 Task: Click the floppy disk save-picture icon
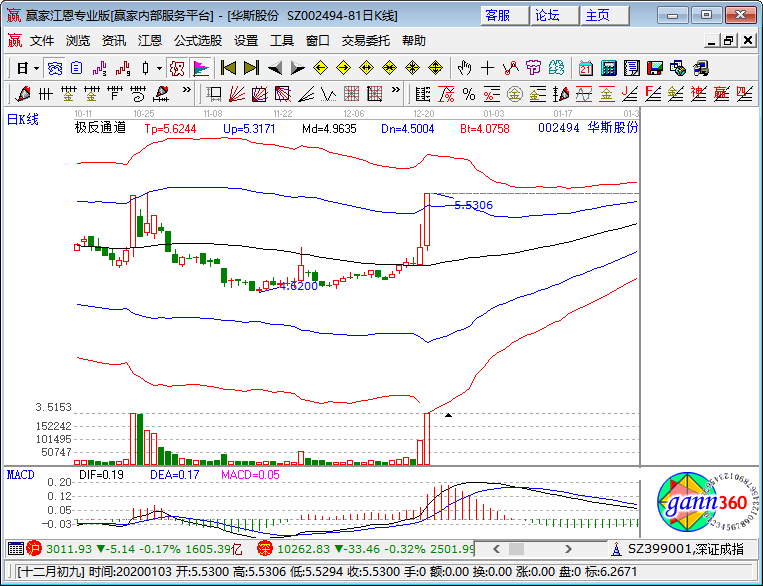655,68
